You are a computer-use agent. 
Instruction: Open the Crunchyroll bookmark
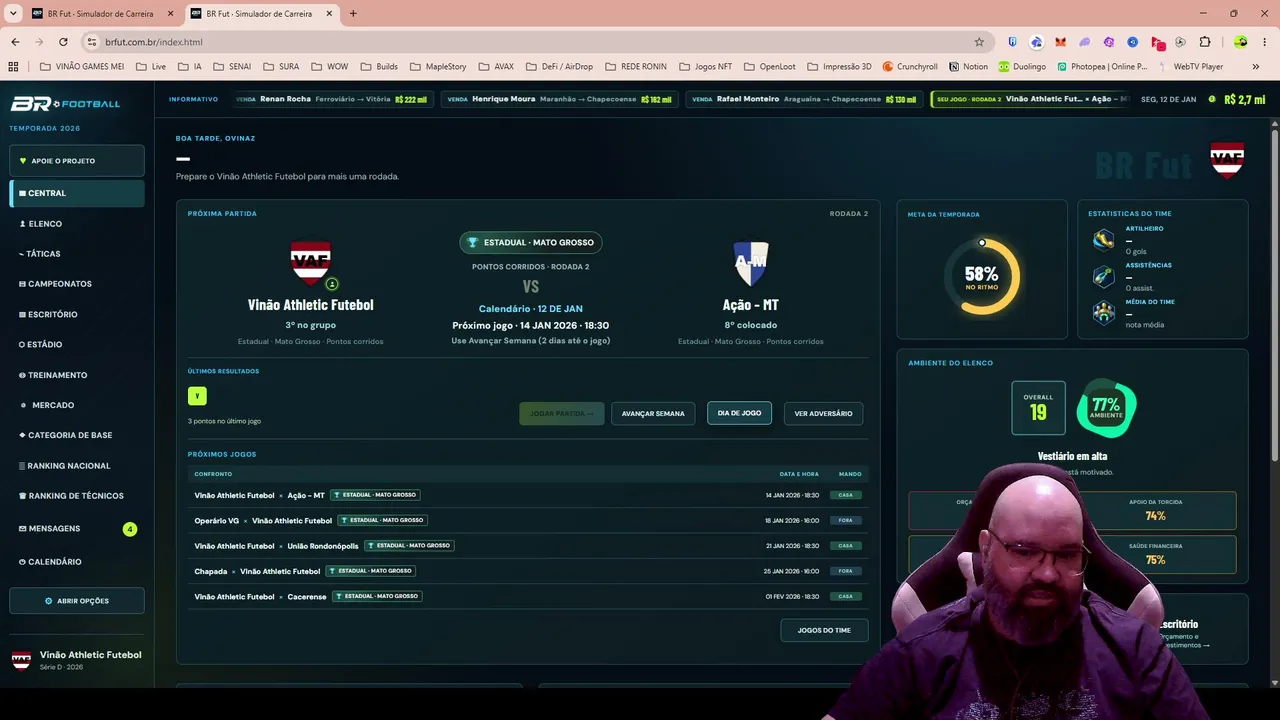908,67
